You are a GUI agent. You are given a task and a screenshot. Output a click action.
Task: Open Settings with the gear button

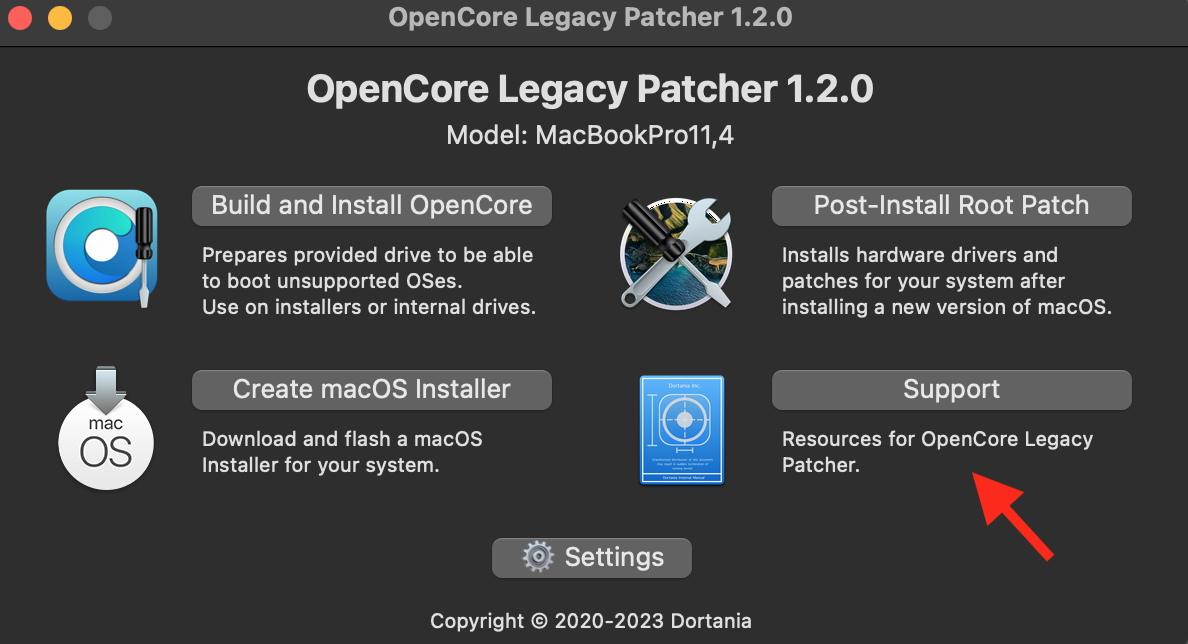pyautogui.click(x=592, y=558)
